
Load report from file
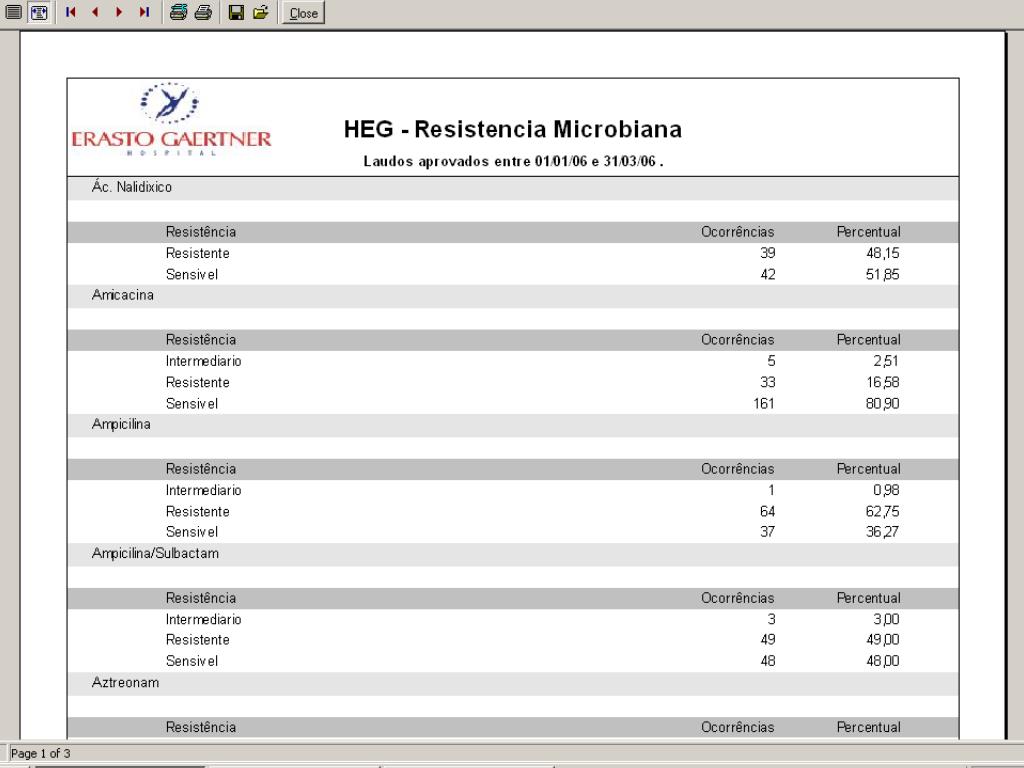(261, 12)
